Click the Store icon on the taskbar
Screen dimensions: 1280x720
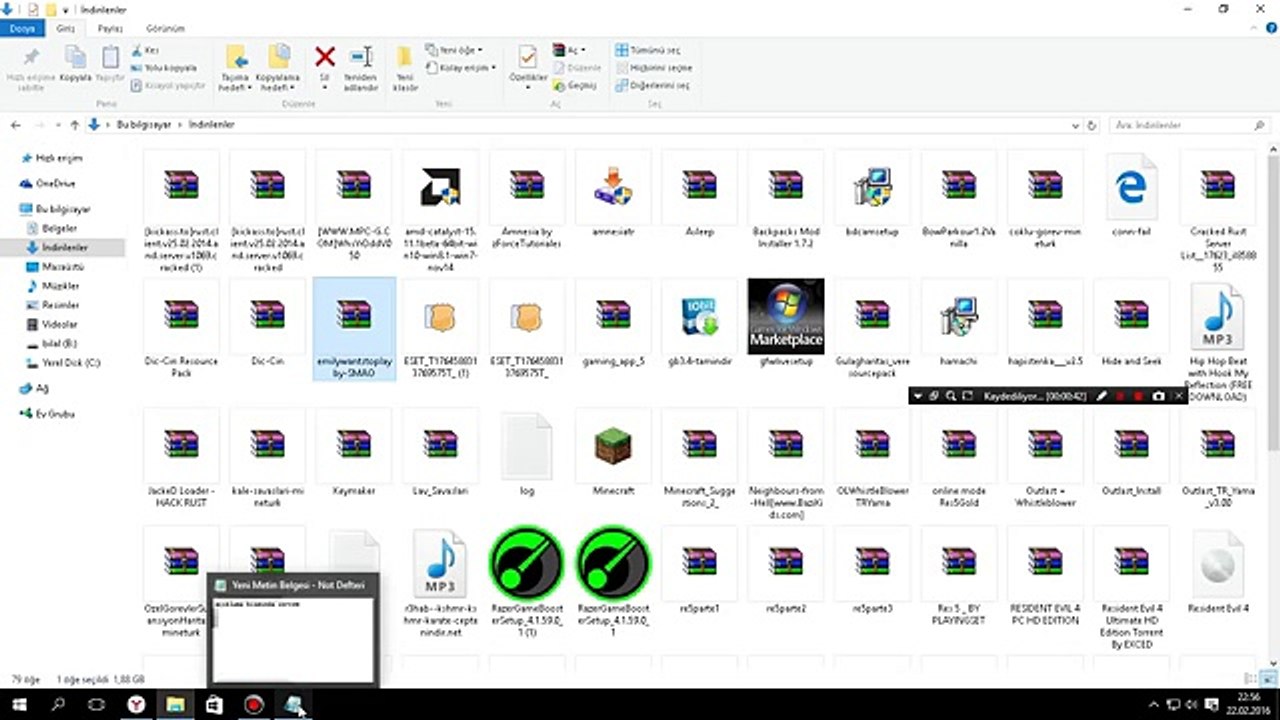(x=213, y=704)
